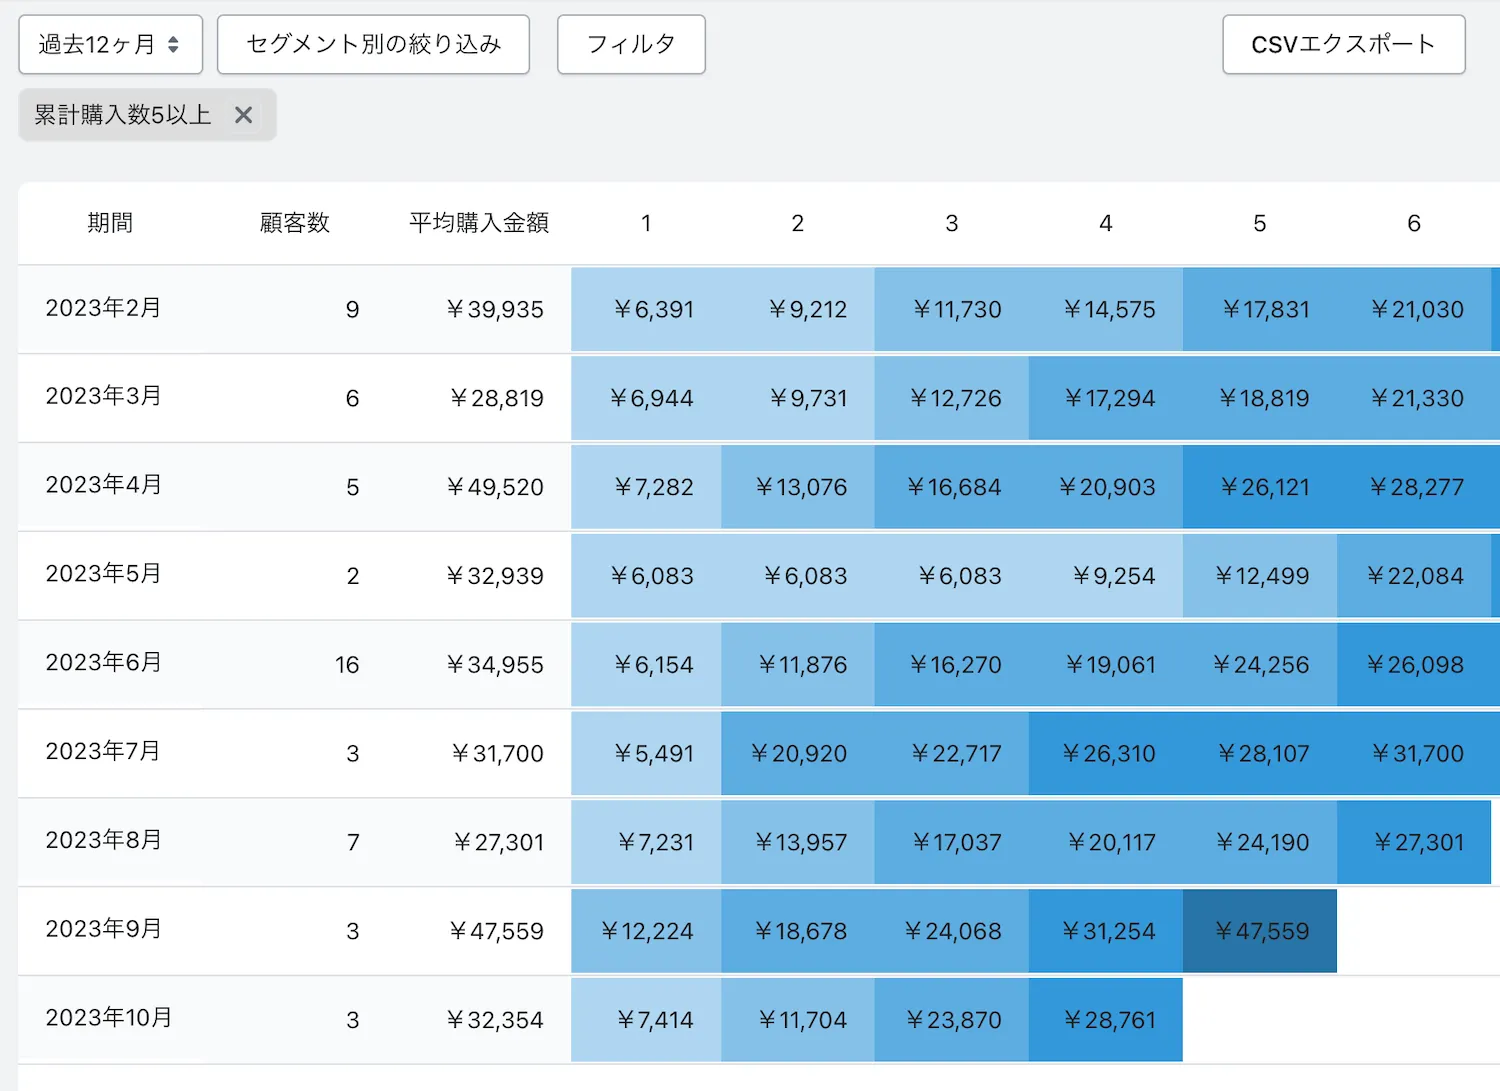Viewport: 1500px width, 1091px height.
Task: Open the フィルタ button
Action: point(631,44)
